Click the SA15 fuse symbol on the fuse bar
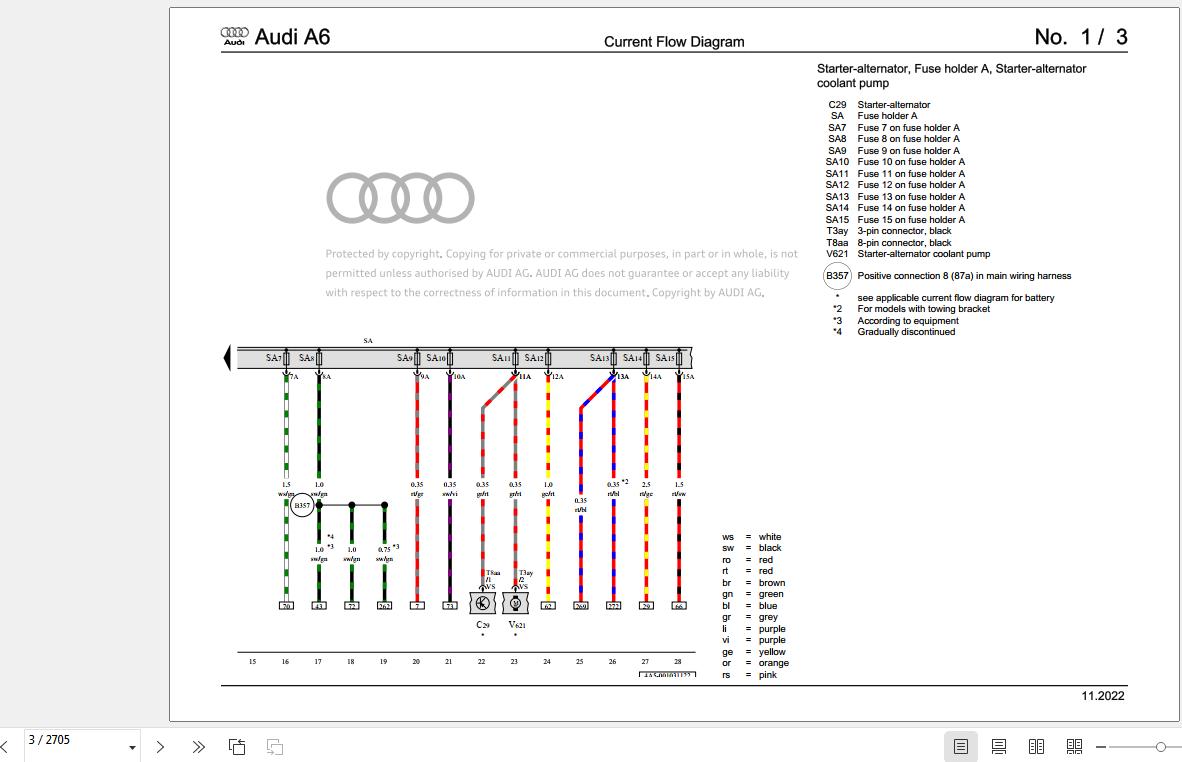Image resolution: width=1182 pixels, height=762 pixels. pyautogui.click(x=679, y=359)
